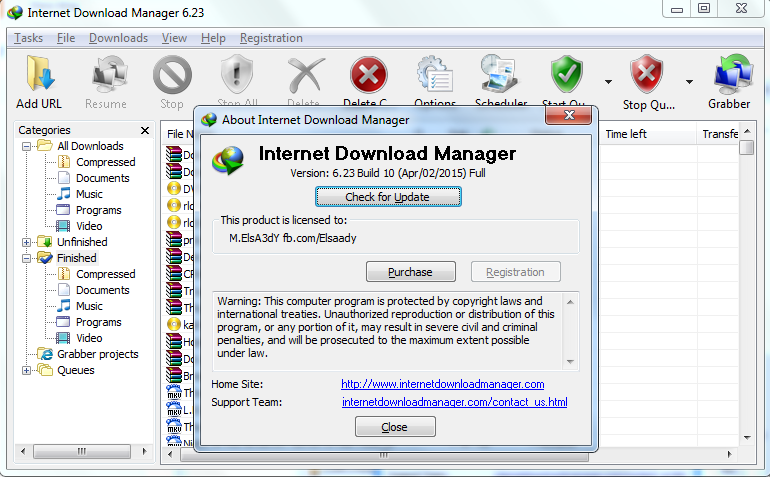Click the Start Queue green shield icon
The width and height of the screenshot is (770, 477).
pyautogui.click(x=567, y=74)
